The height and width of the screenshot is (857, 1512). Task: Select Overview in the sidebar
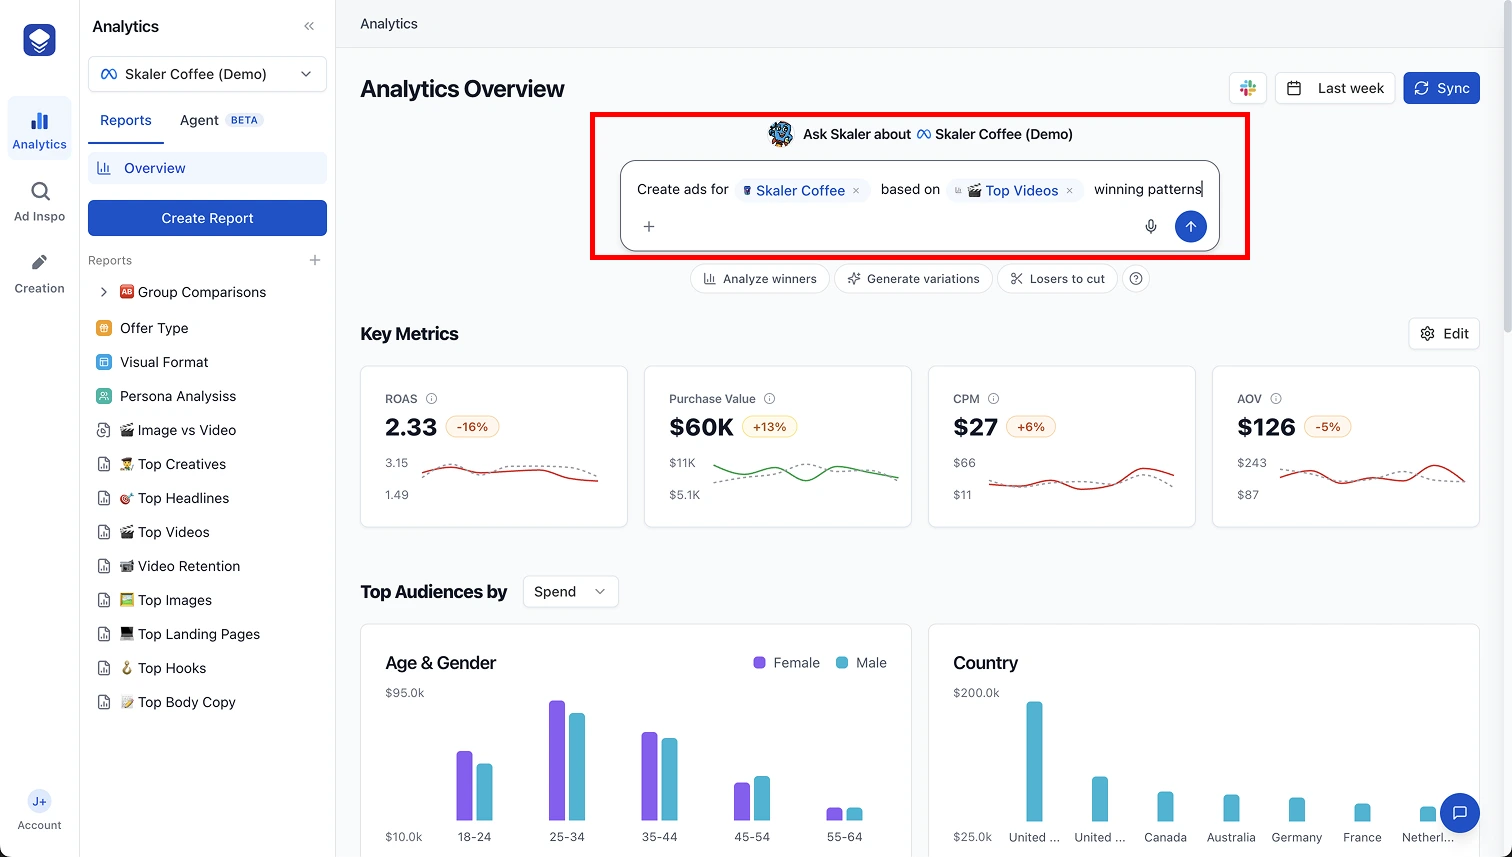[x=207, y=168]
